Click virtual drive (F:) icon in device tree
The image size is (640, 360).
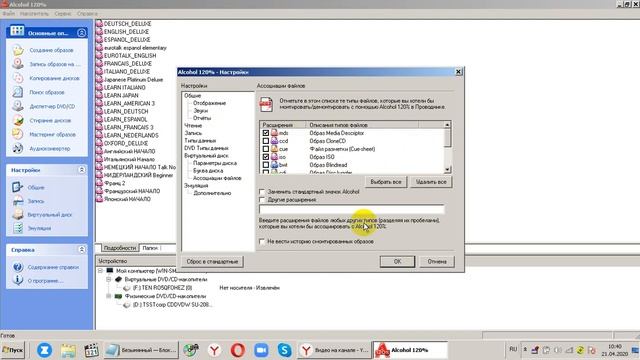(x=127, y=288)
